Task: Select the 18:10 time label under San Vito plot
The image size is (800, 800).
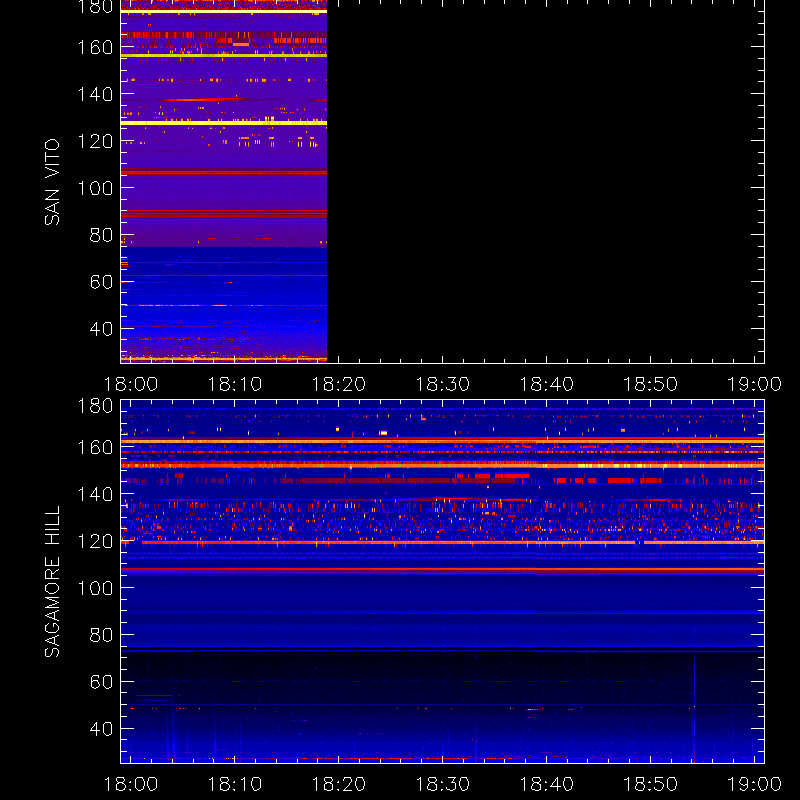Action: pos(235,384)
